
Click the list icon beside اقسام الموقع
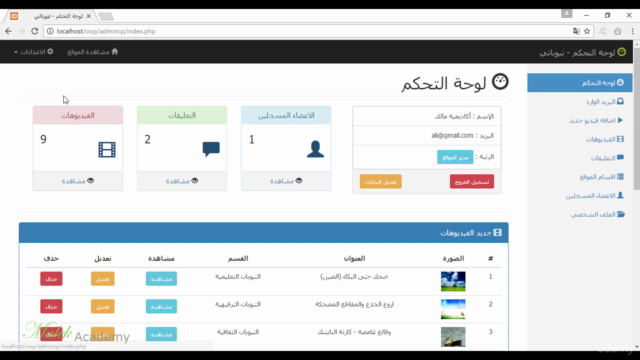[620, 176]
